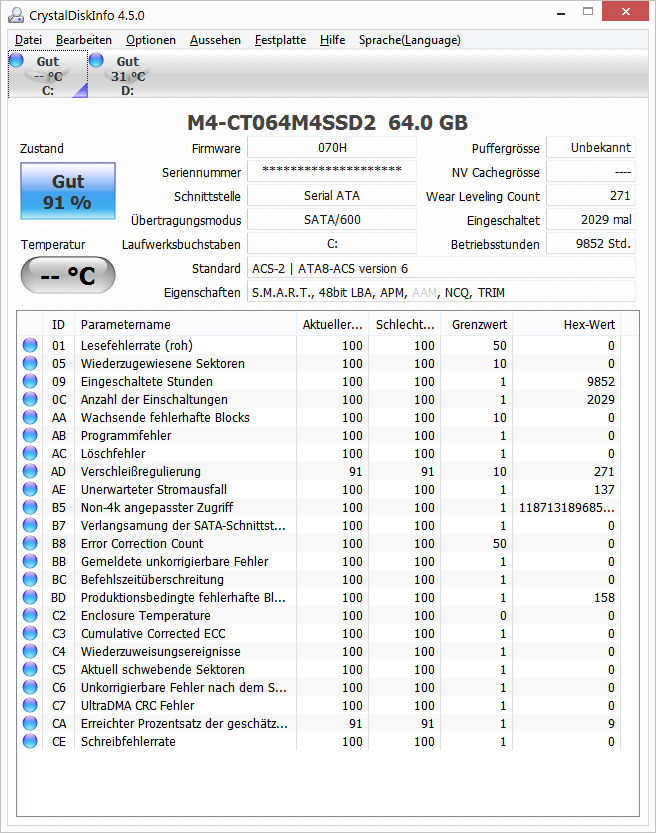Screen dimensions: 656x833
Task: Select the Unkorrigierbare Fehler nach dem S... row
Action: 319,687
